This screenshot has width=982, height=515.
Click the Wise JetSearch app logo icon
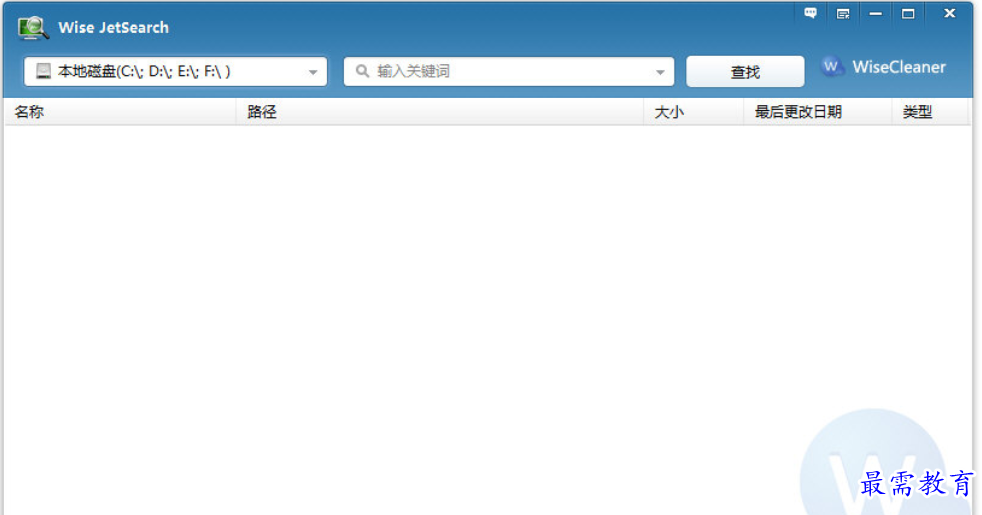(x=33, y=28)
